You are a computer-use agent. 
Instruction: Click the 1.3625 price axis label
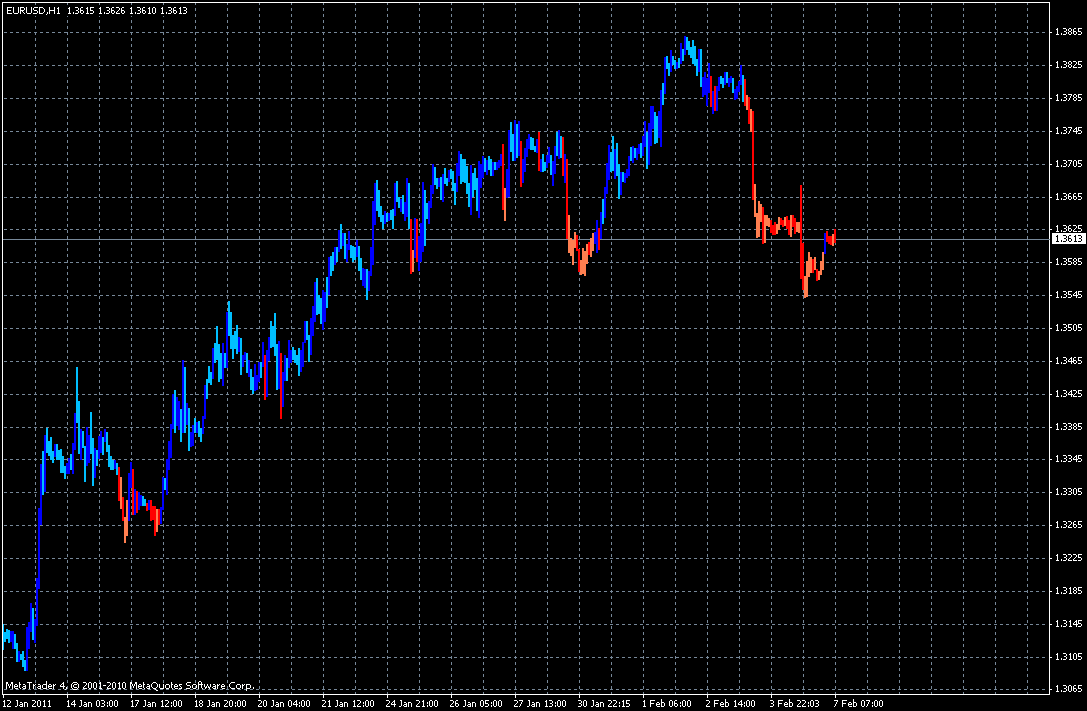pos(1068,228)
